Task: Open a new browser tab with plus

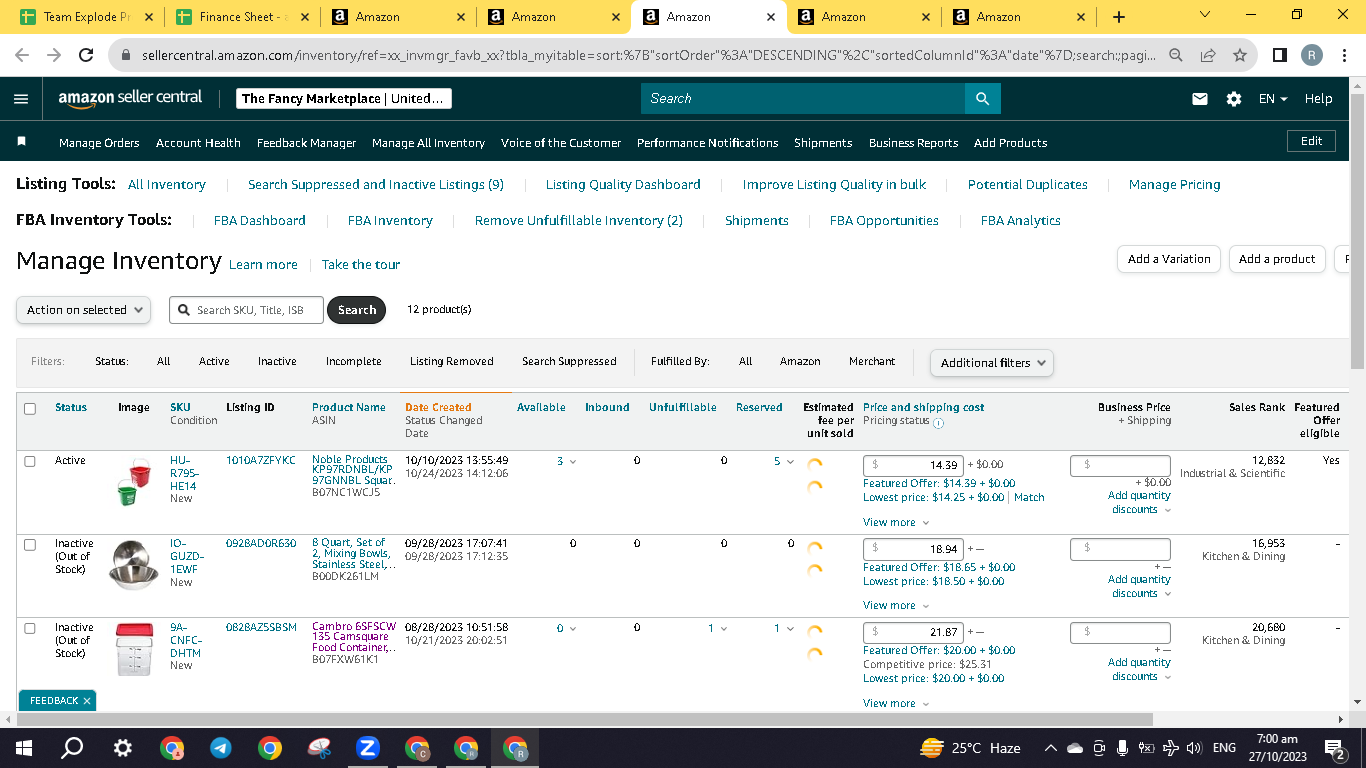Action: coord(1119,17)
